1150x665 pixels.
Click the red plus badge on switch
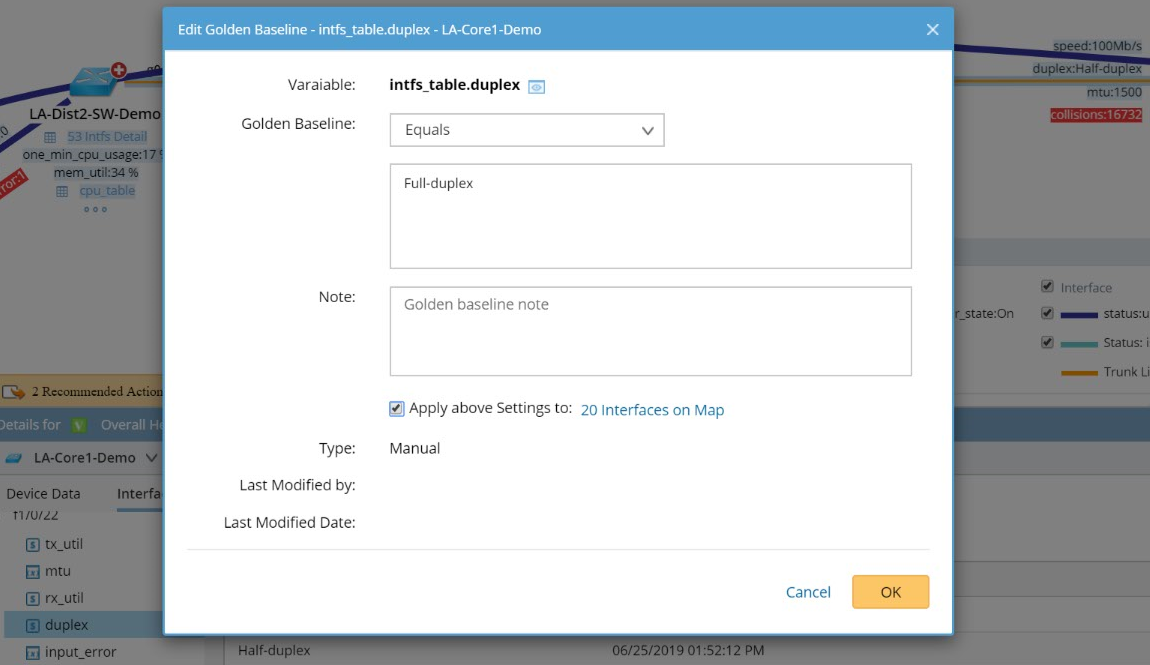pos(119,70)
